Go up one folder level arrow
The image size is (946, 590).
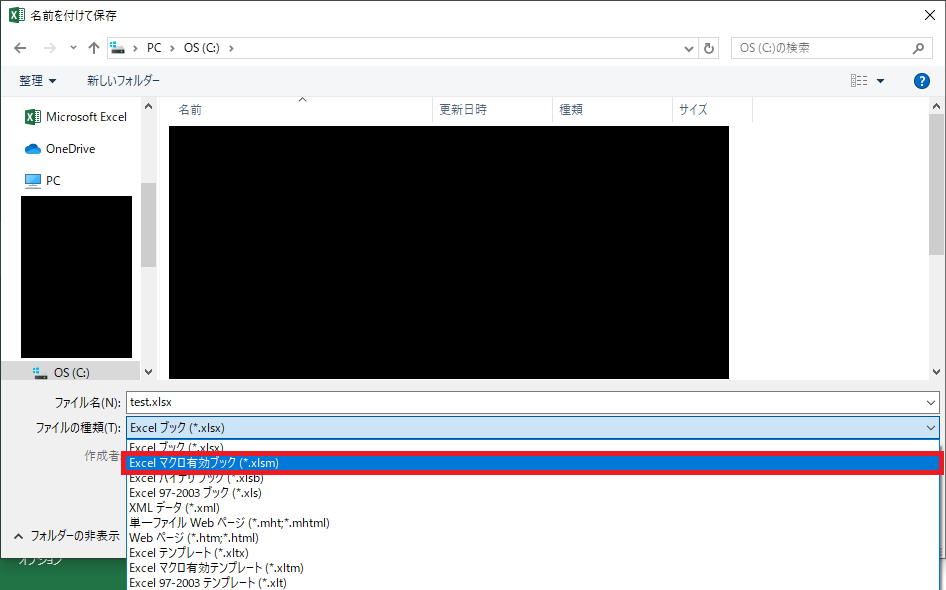pos(94,48)
